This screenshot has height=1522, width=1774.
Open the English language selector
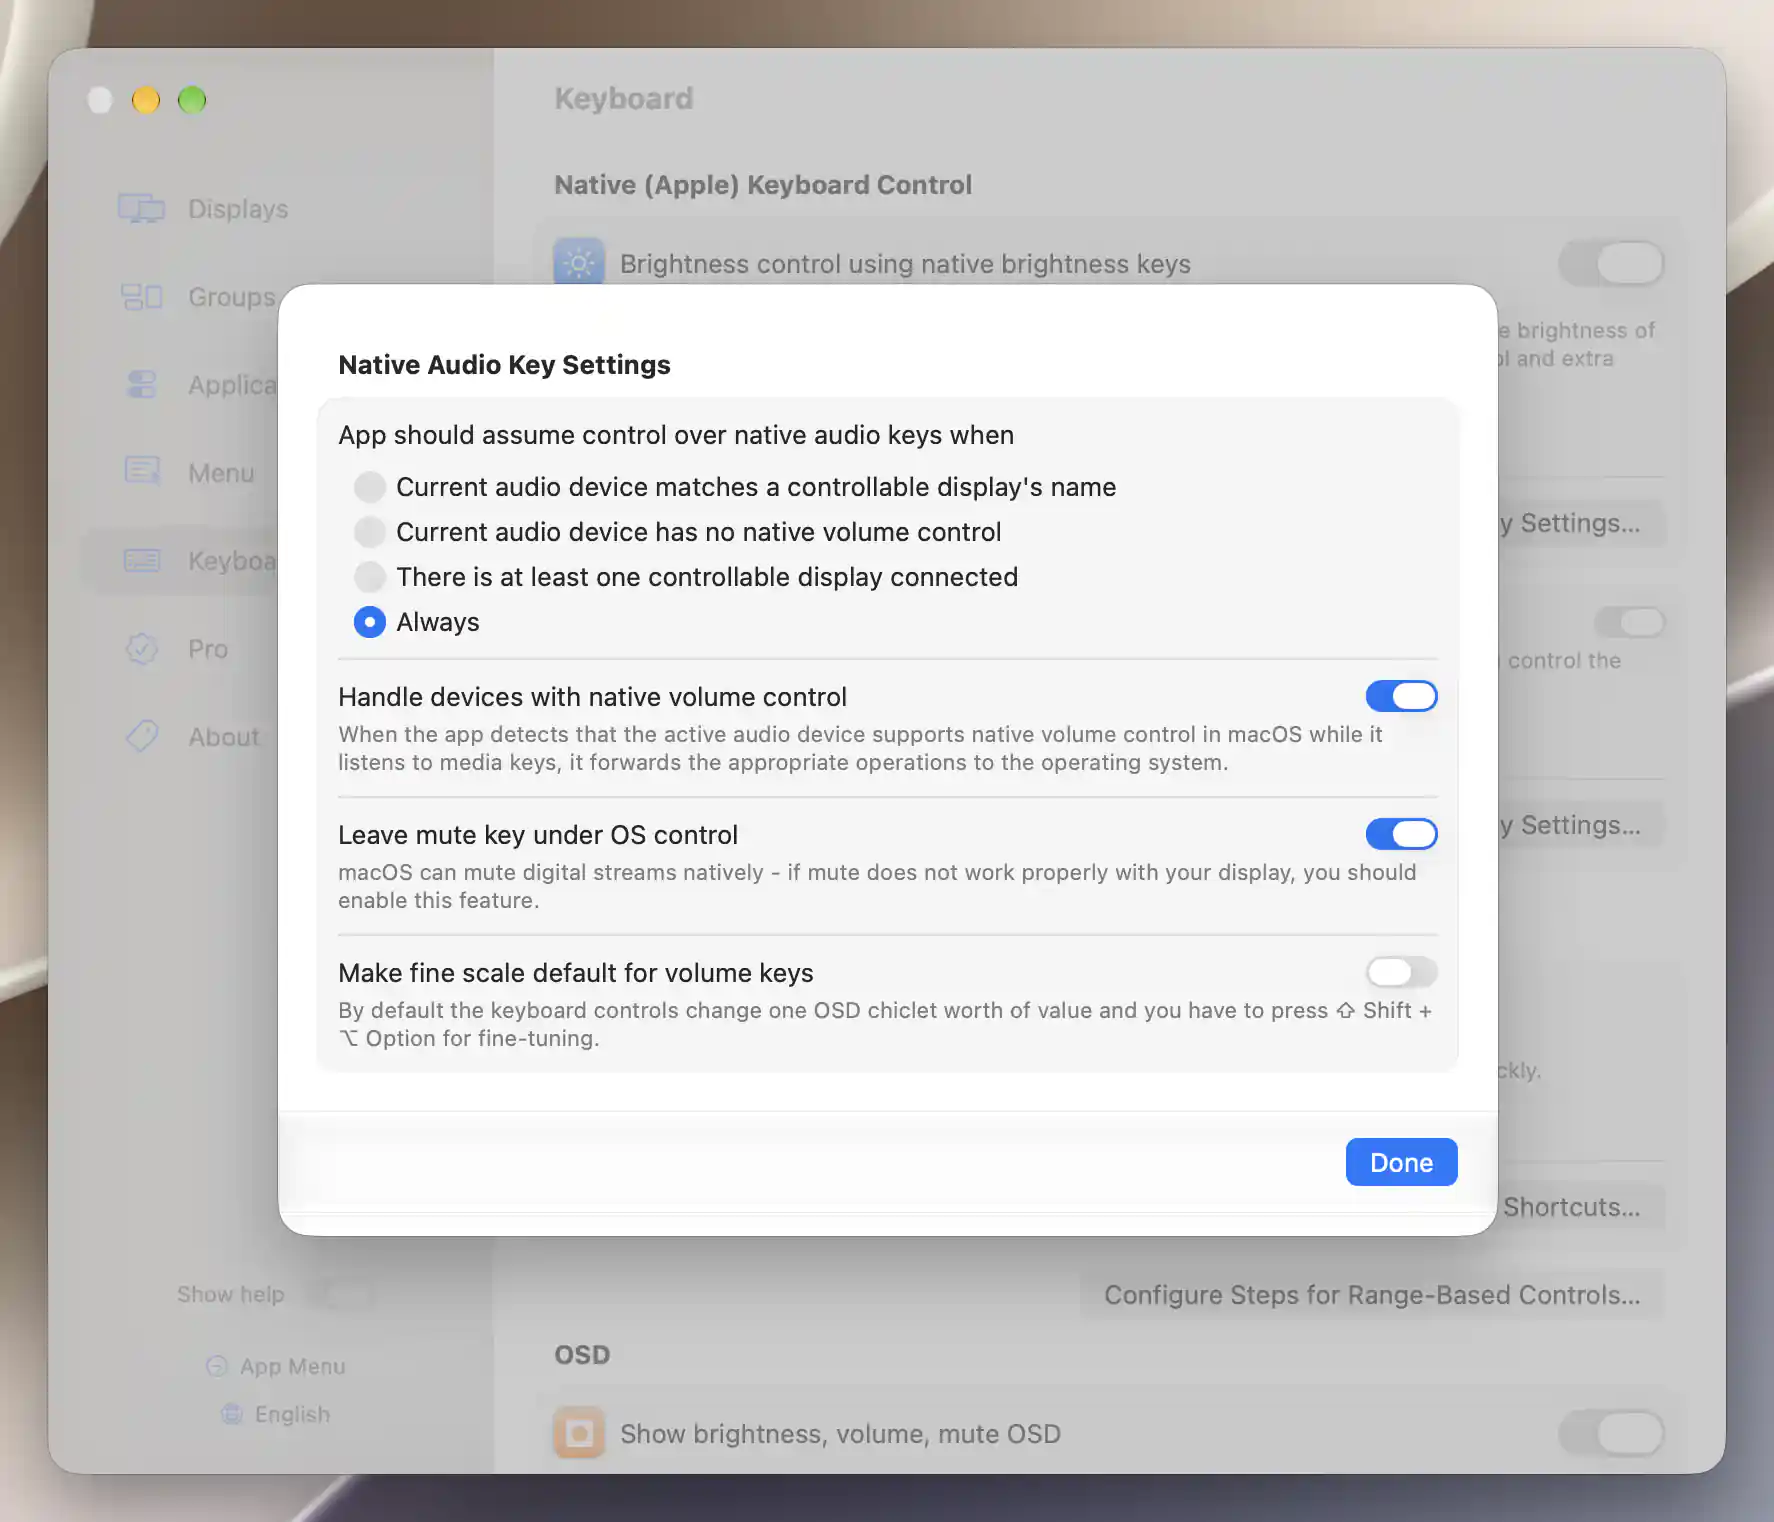[276, 1414]
